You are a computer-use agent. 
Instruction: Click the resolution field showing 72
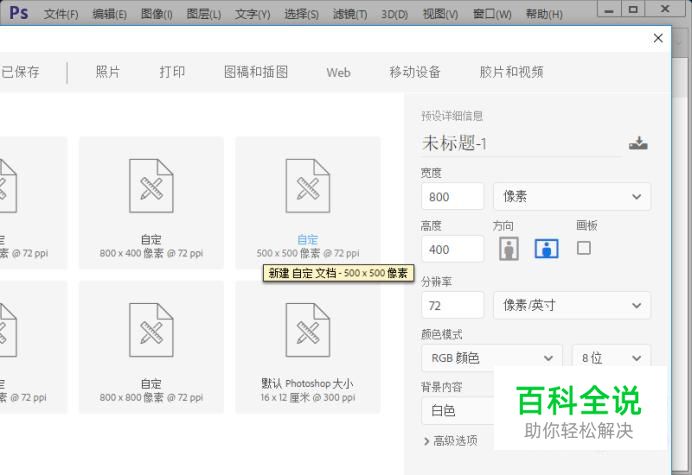click(452, 305)
